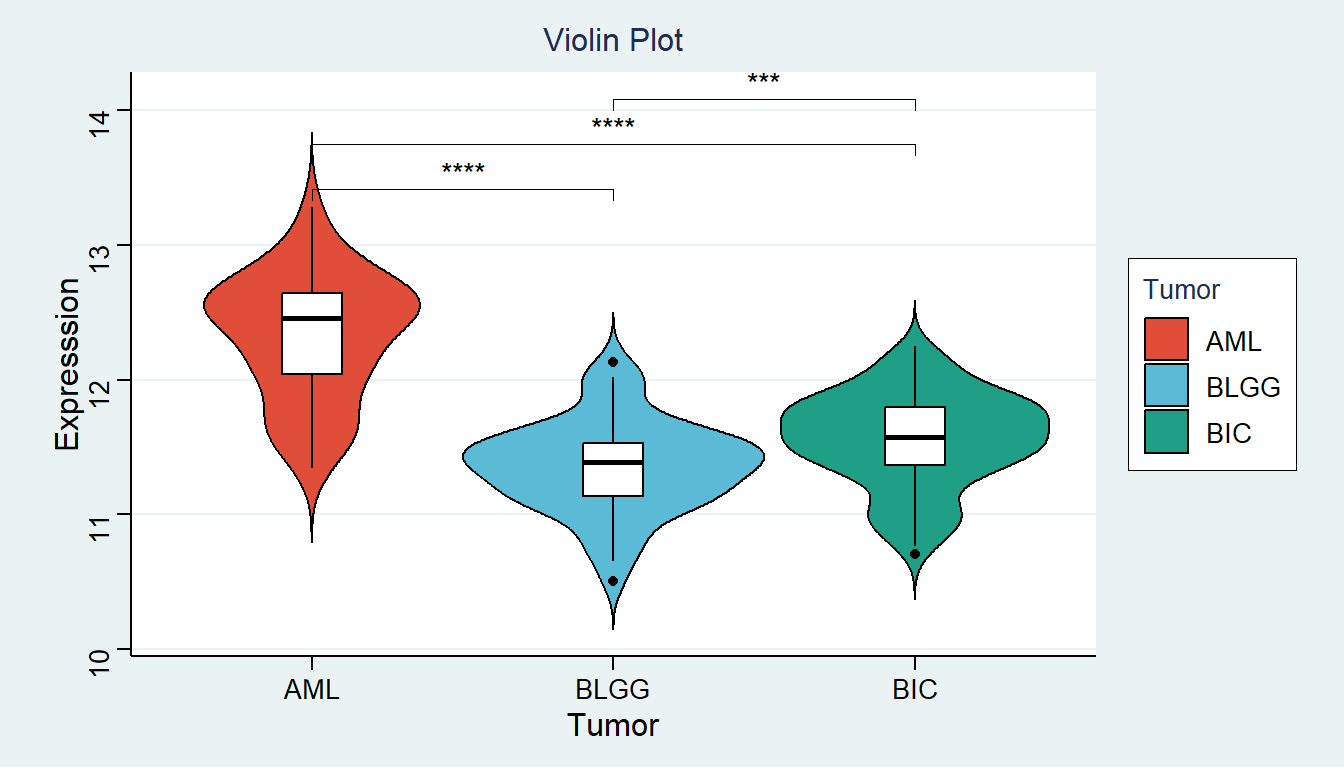Select the Tumor x-axis title
The height and width of the screenshot is (768, 1344).
tap(613, 725)
